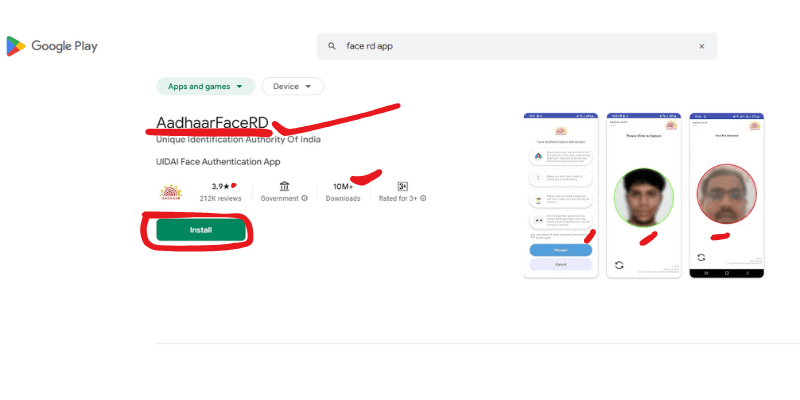Click 'Unique Identification Authority Of India' developer name
Image resolution: width=800 pixels, height=400 pixels.
pyautogui.click(x=238, y=139)
